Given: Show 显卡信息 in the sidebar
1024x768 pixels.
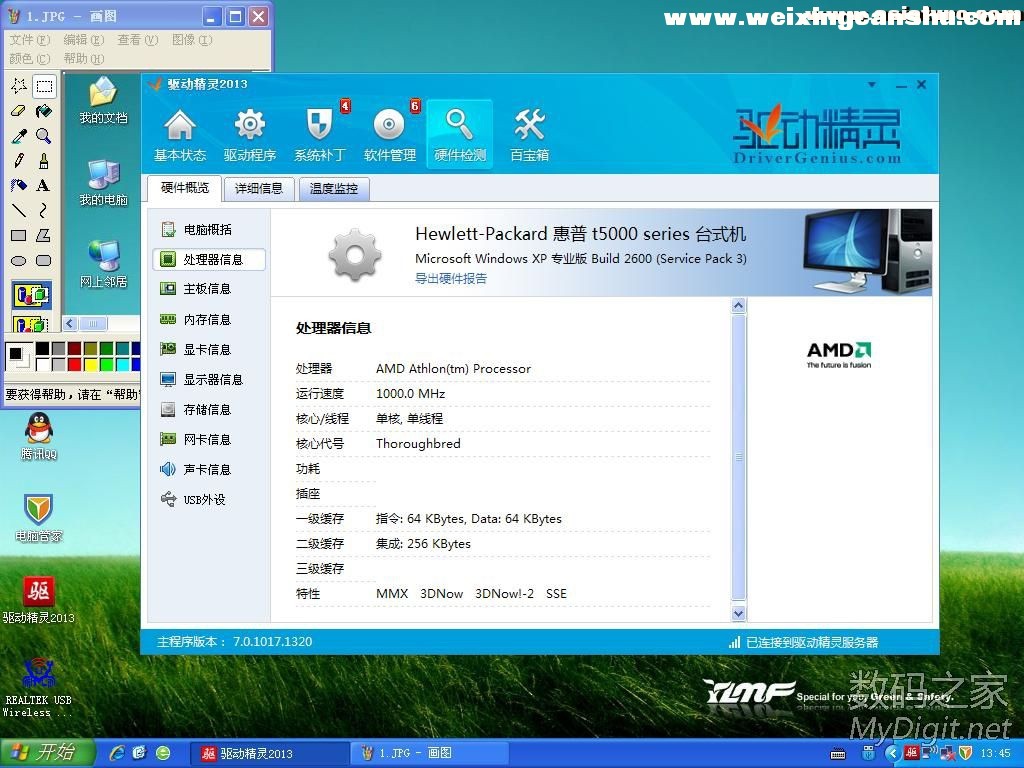Looking at the screenshot, I should (x=207, y=349).
